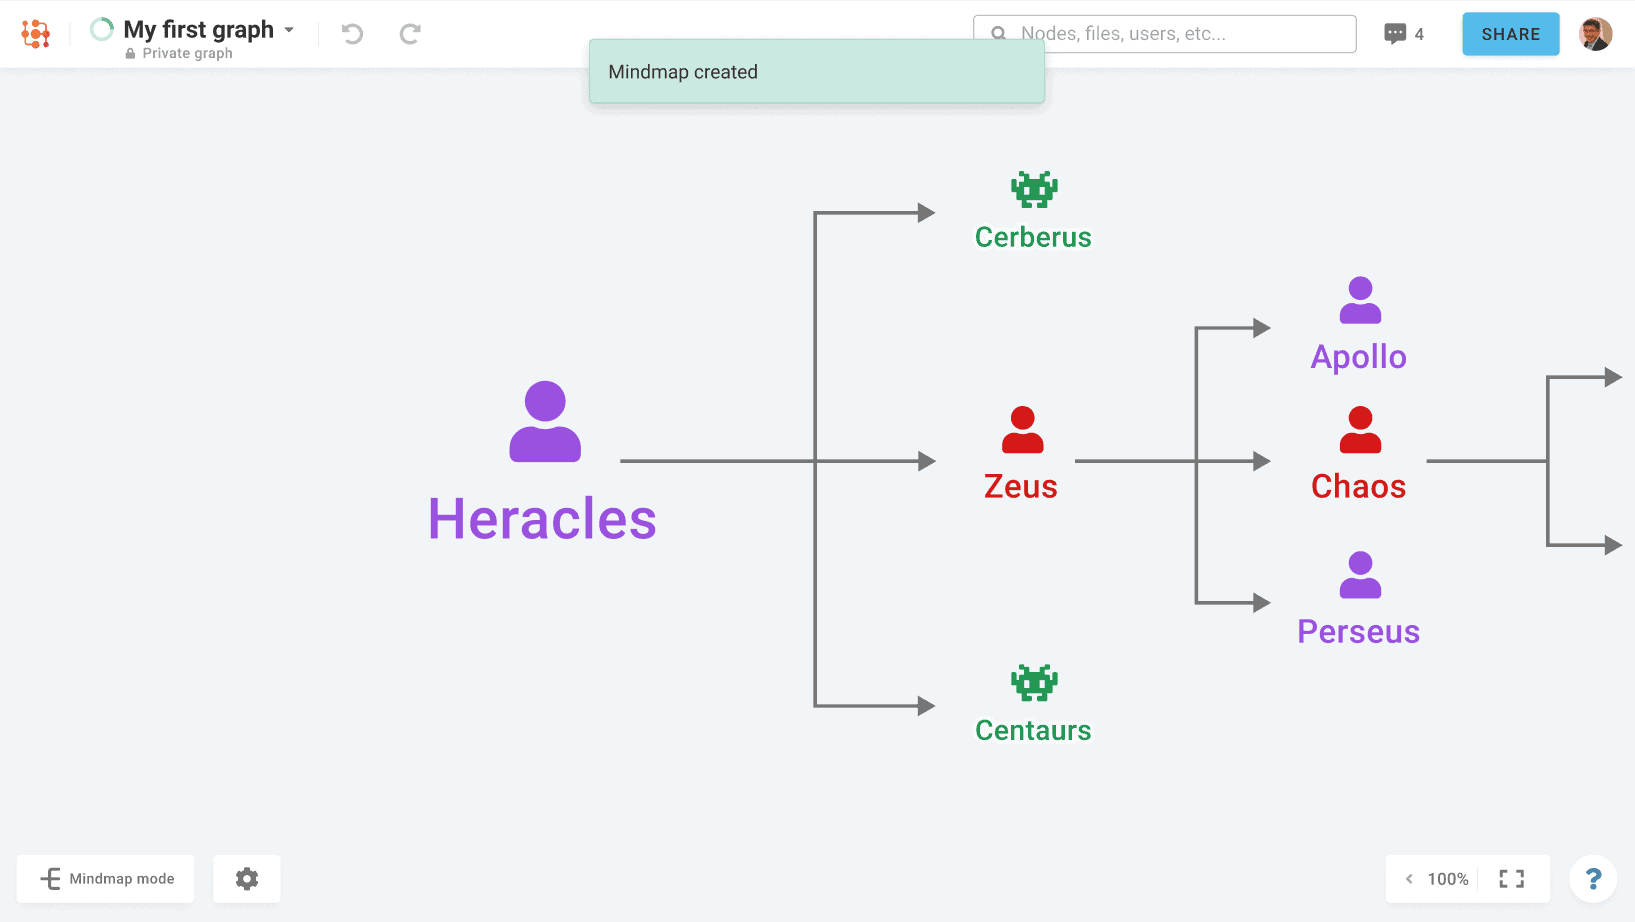
Task: Expand the My first graph dropdown
Action: tap(289, 30)
